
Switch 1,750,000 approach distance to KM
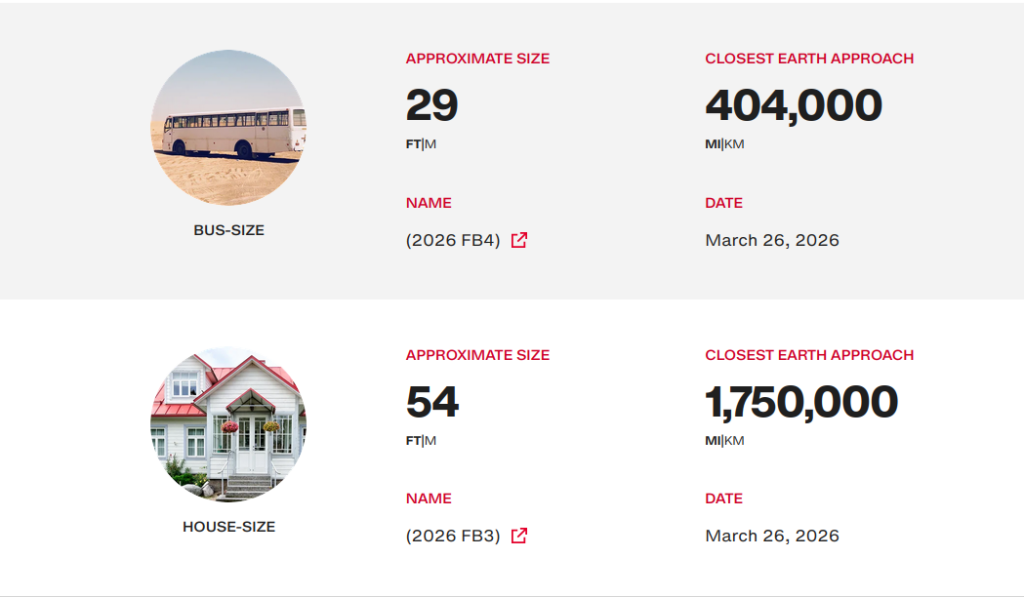(x=735, y=441)
